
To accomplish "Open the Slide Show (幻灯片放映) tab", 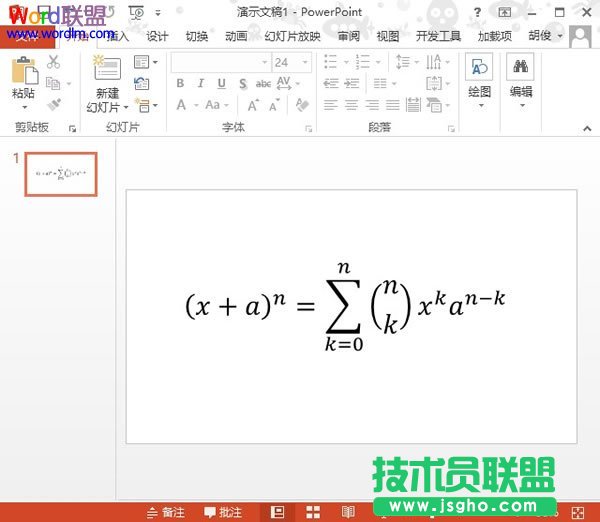I will [292, 36].
